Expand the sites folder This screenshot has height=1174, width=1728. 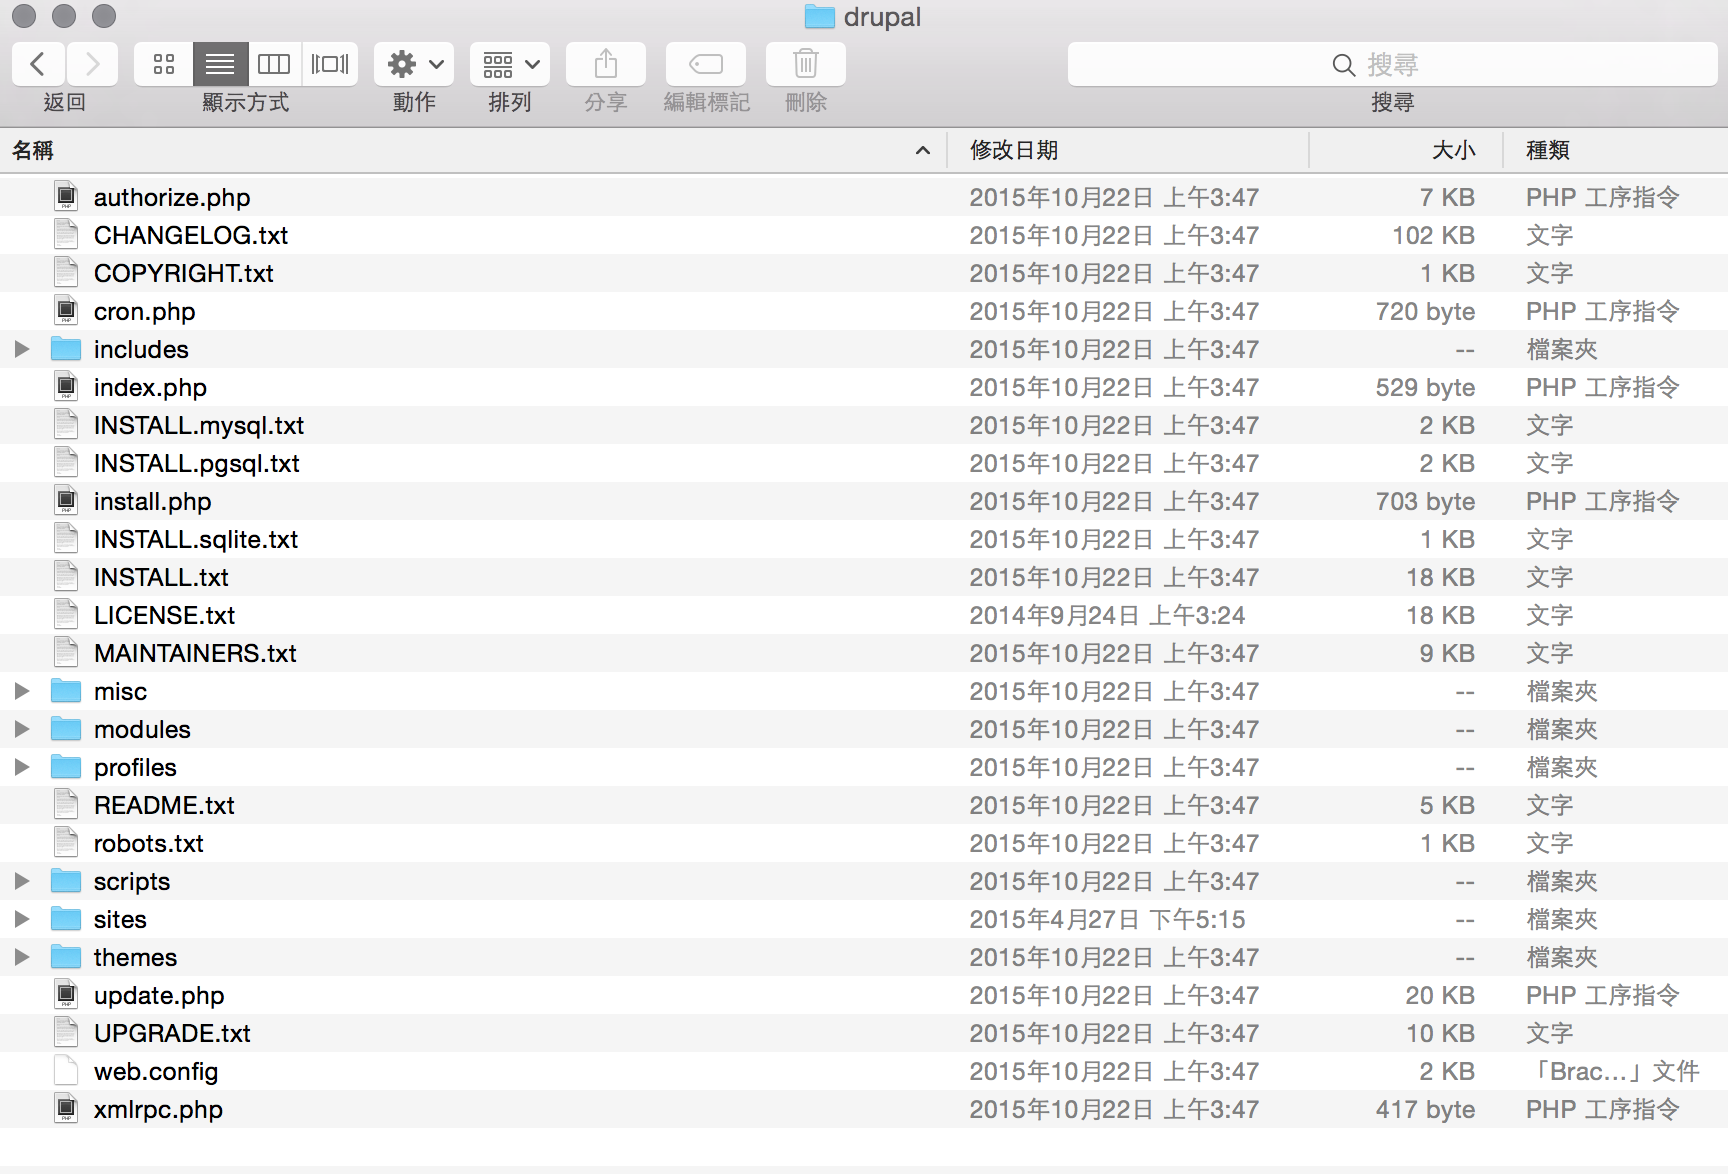point(22,919)
